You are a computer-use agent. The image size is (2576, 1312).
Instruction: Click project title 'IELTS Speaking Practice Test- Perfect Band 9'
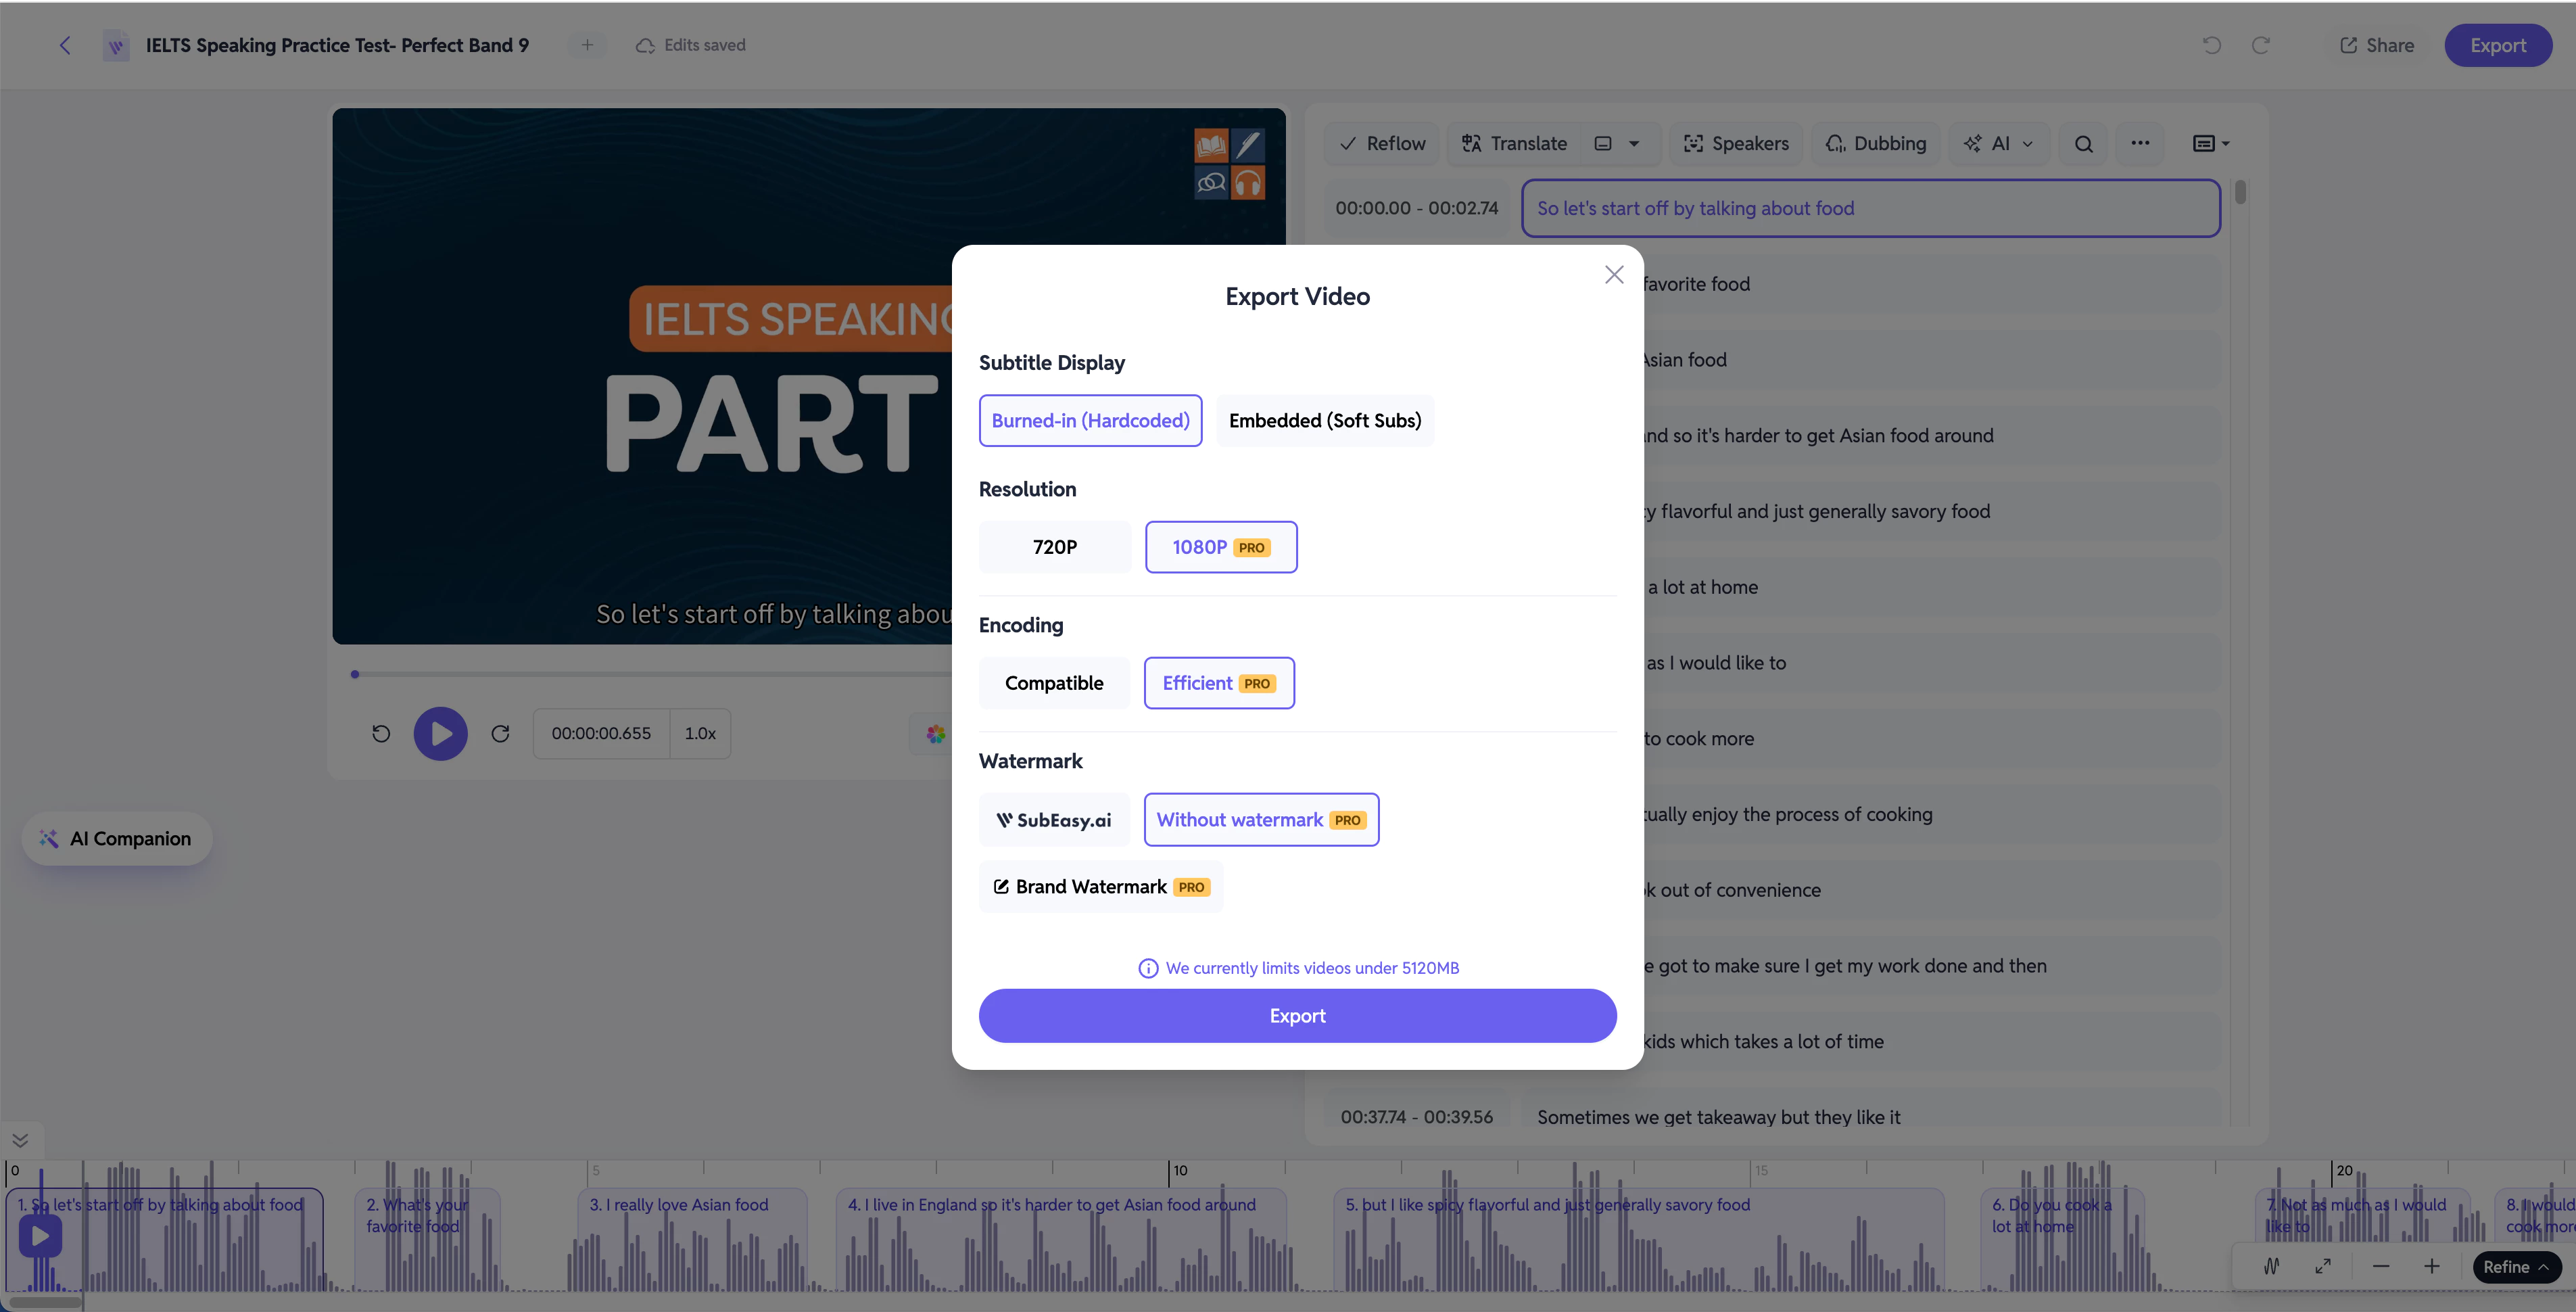(x=337, y=45)
